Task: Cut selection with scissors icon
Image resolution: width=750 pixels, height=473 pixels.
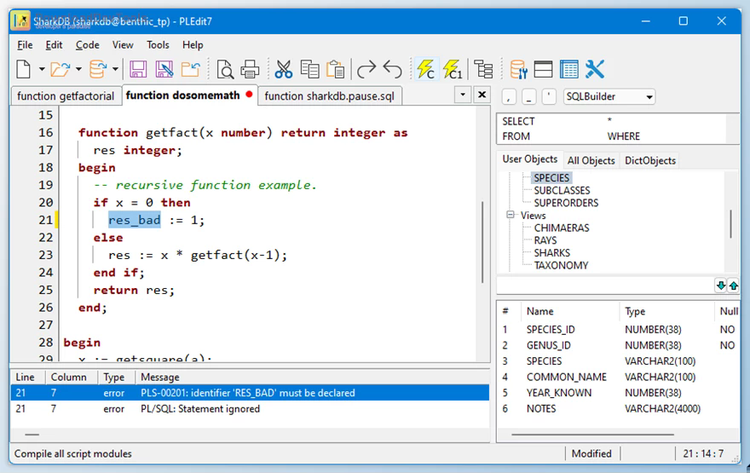Action: click(284, 69)
